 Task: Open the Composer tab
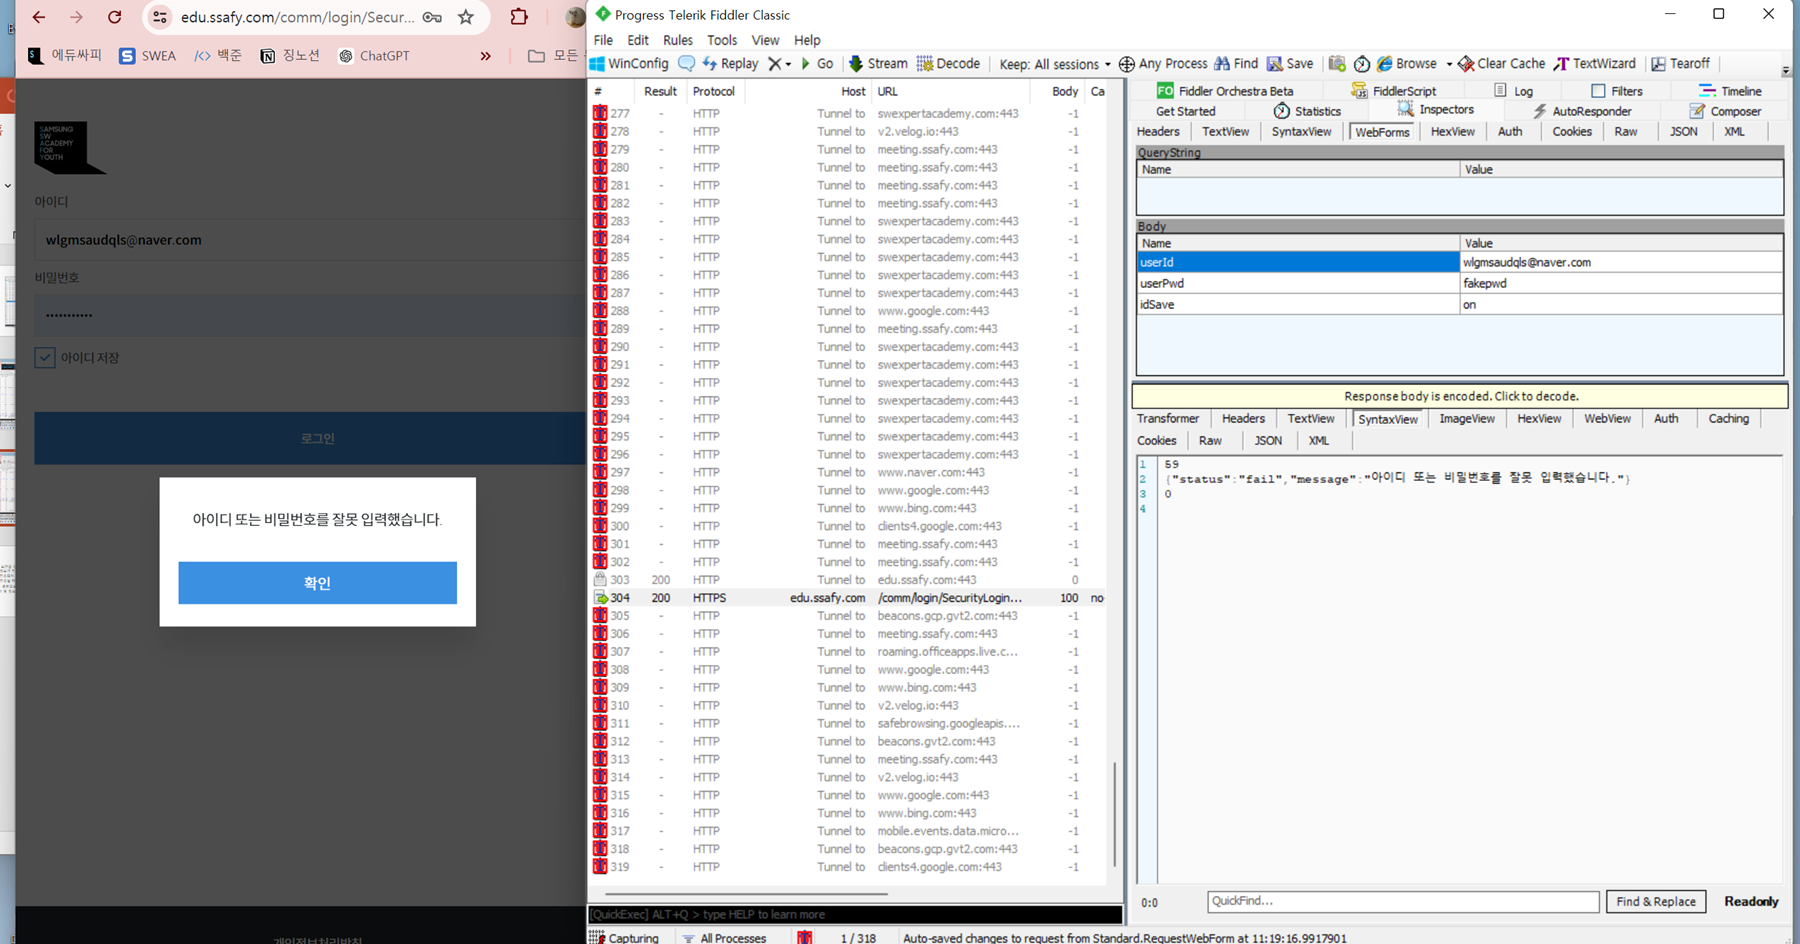point(1725,111)
